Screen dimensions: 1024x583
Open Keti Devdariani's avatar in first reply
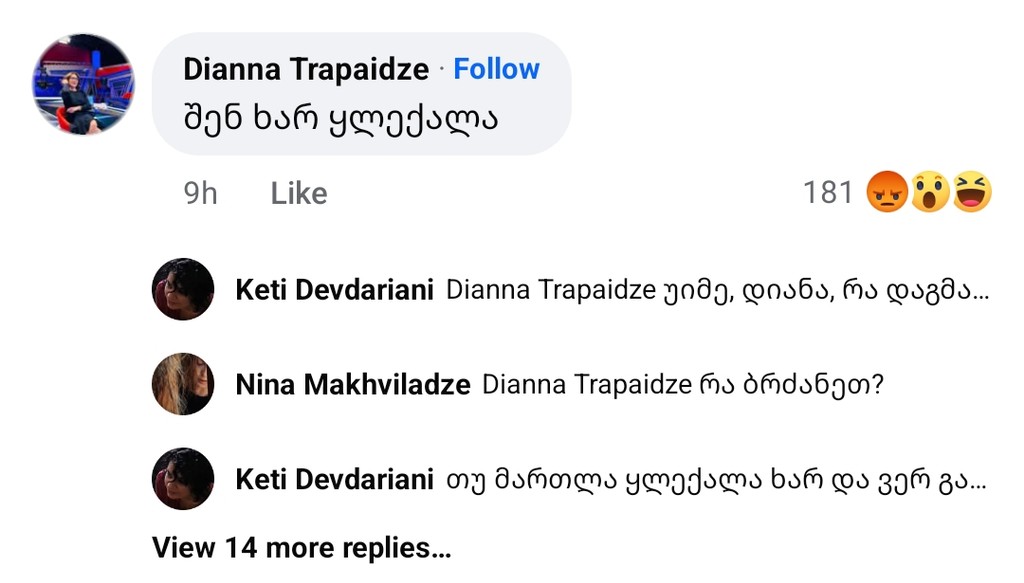point(183,290)
